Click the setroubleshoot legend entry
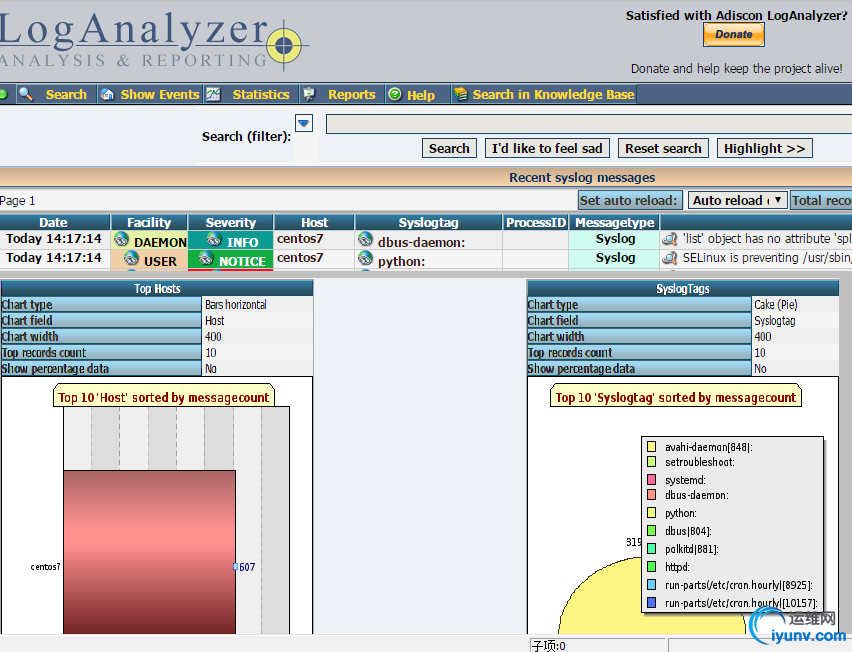Viewport: 852px width, 652px height. click(x=700, y=462)
